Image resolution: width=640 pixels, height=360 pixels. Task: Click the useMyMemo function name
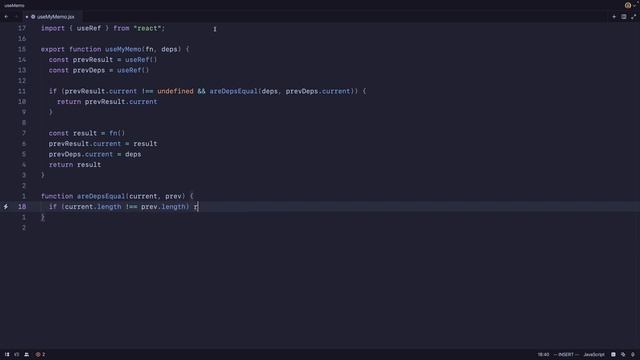123,49
